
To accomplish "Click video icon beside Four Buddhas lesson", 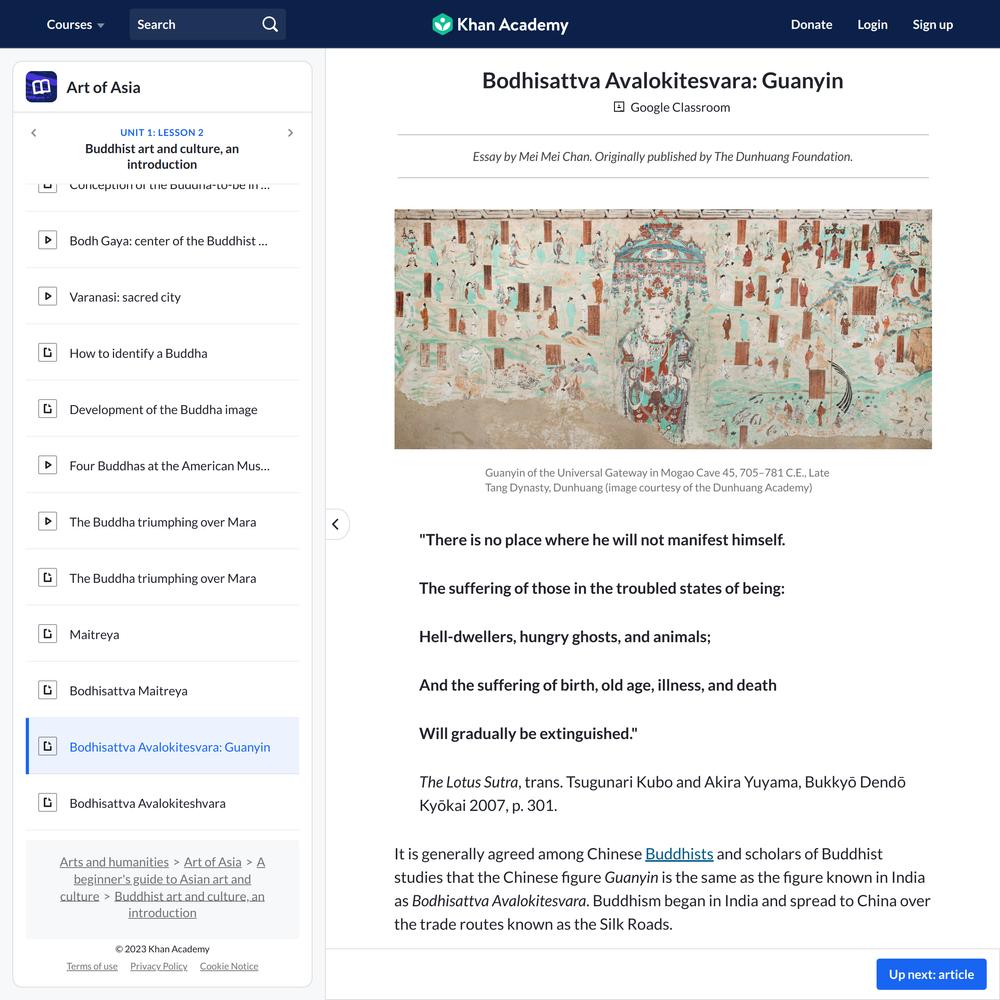I will (x=48, y=465).
